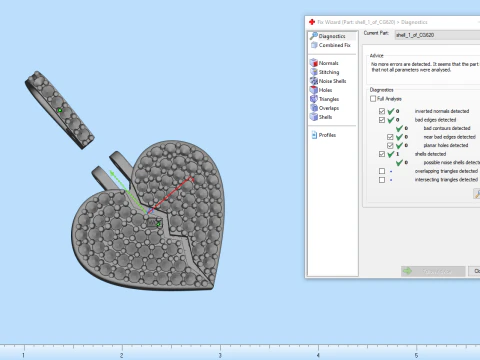Viewport: 480px width, 360px height.
Task: Enable the Full Analysis checkbox
Action: pyautogui.click(x=373, y=99)
